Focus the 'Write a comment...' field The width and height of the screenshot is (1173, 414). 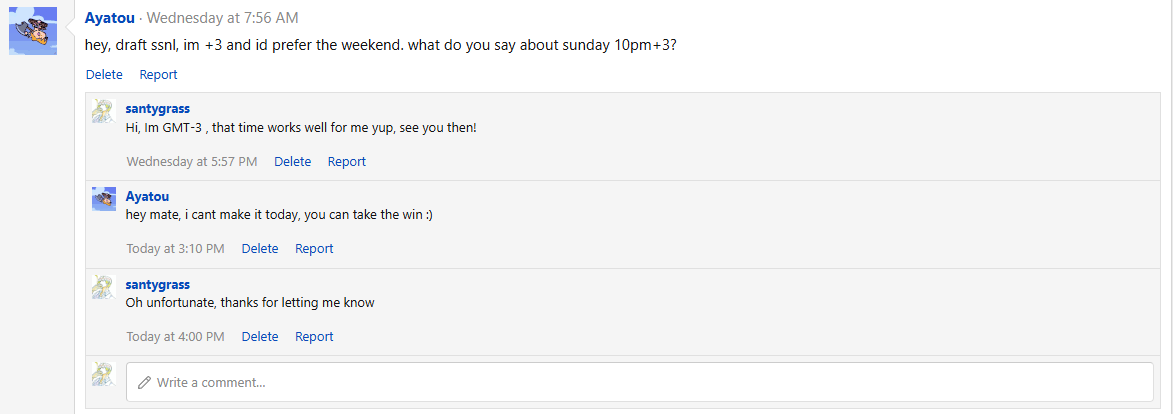640,382
